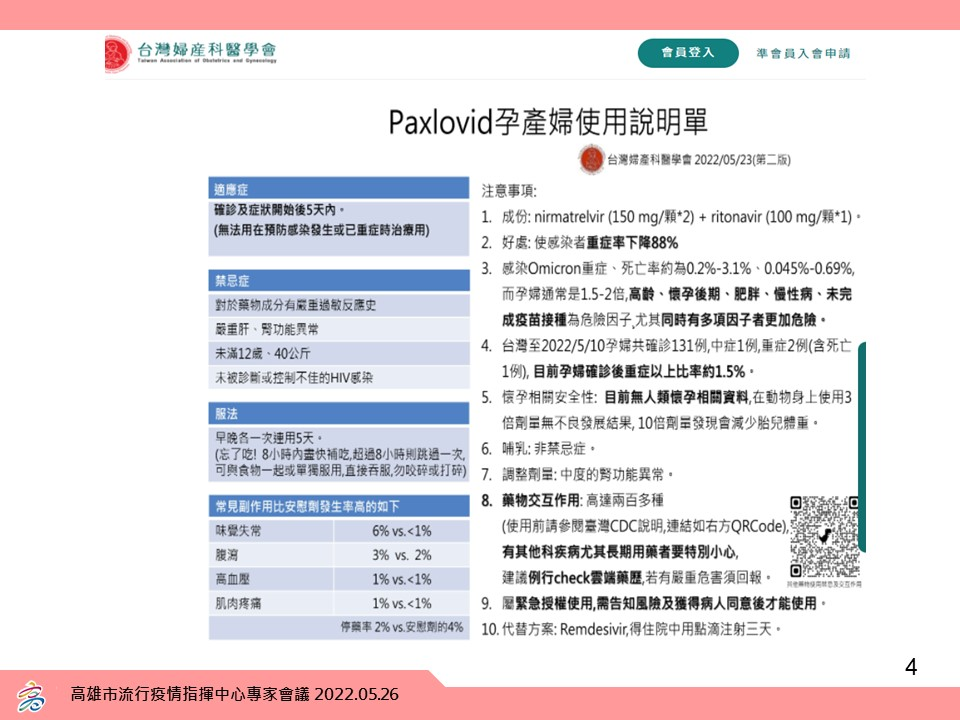This screenshot has height=720, width=960.
Task: Click the round seal icon beside 2022/05/23
Action: (x=592, y=159)
